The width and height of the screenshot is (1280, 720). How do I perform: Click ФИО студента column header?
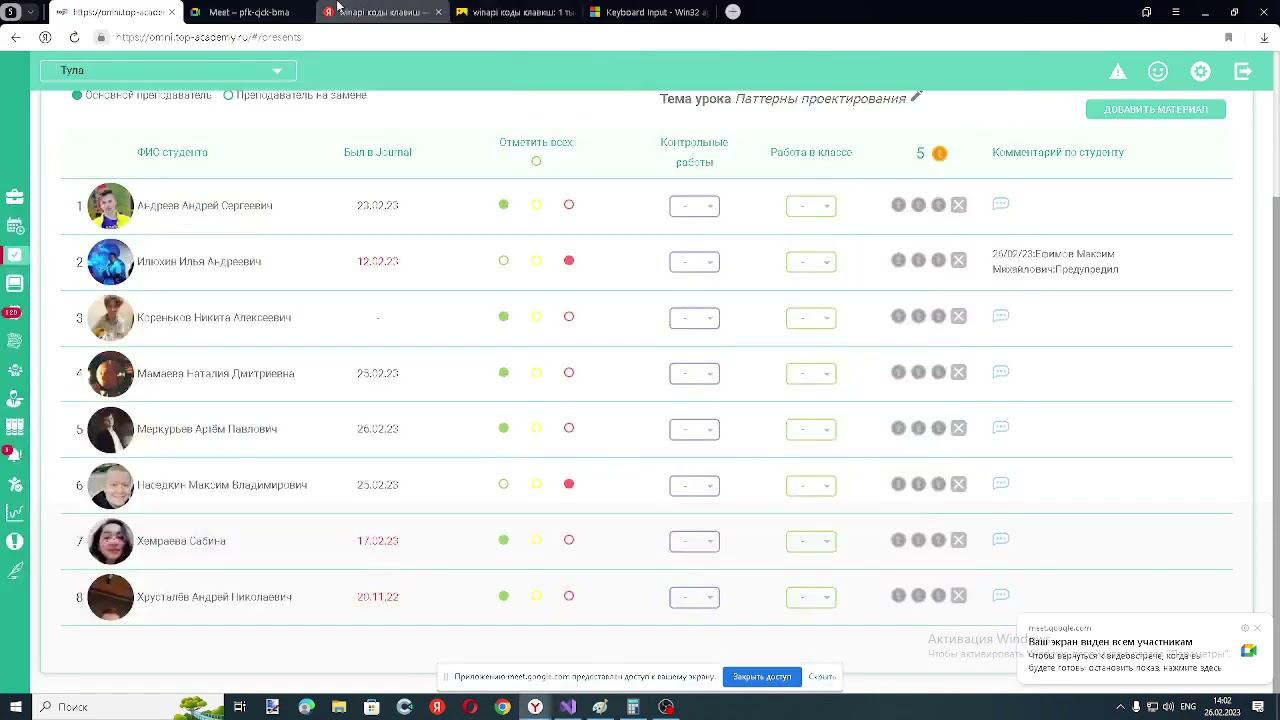click(172, 152)
